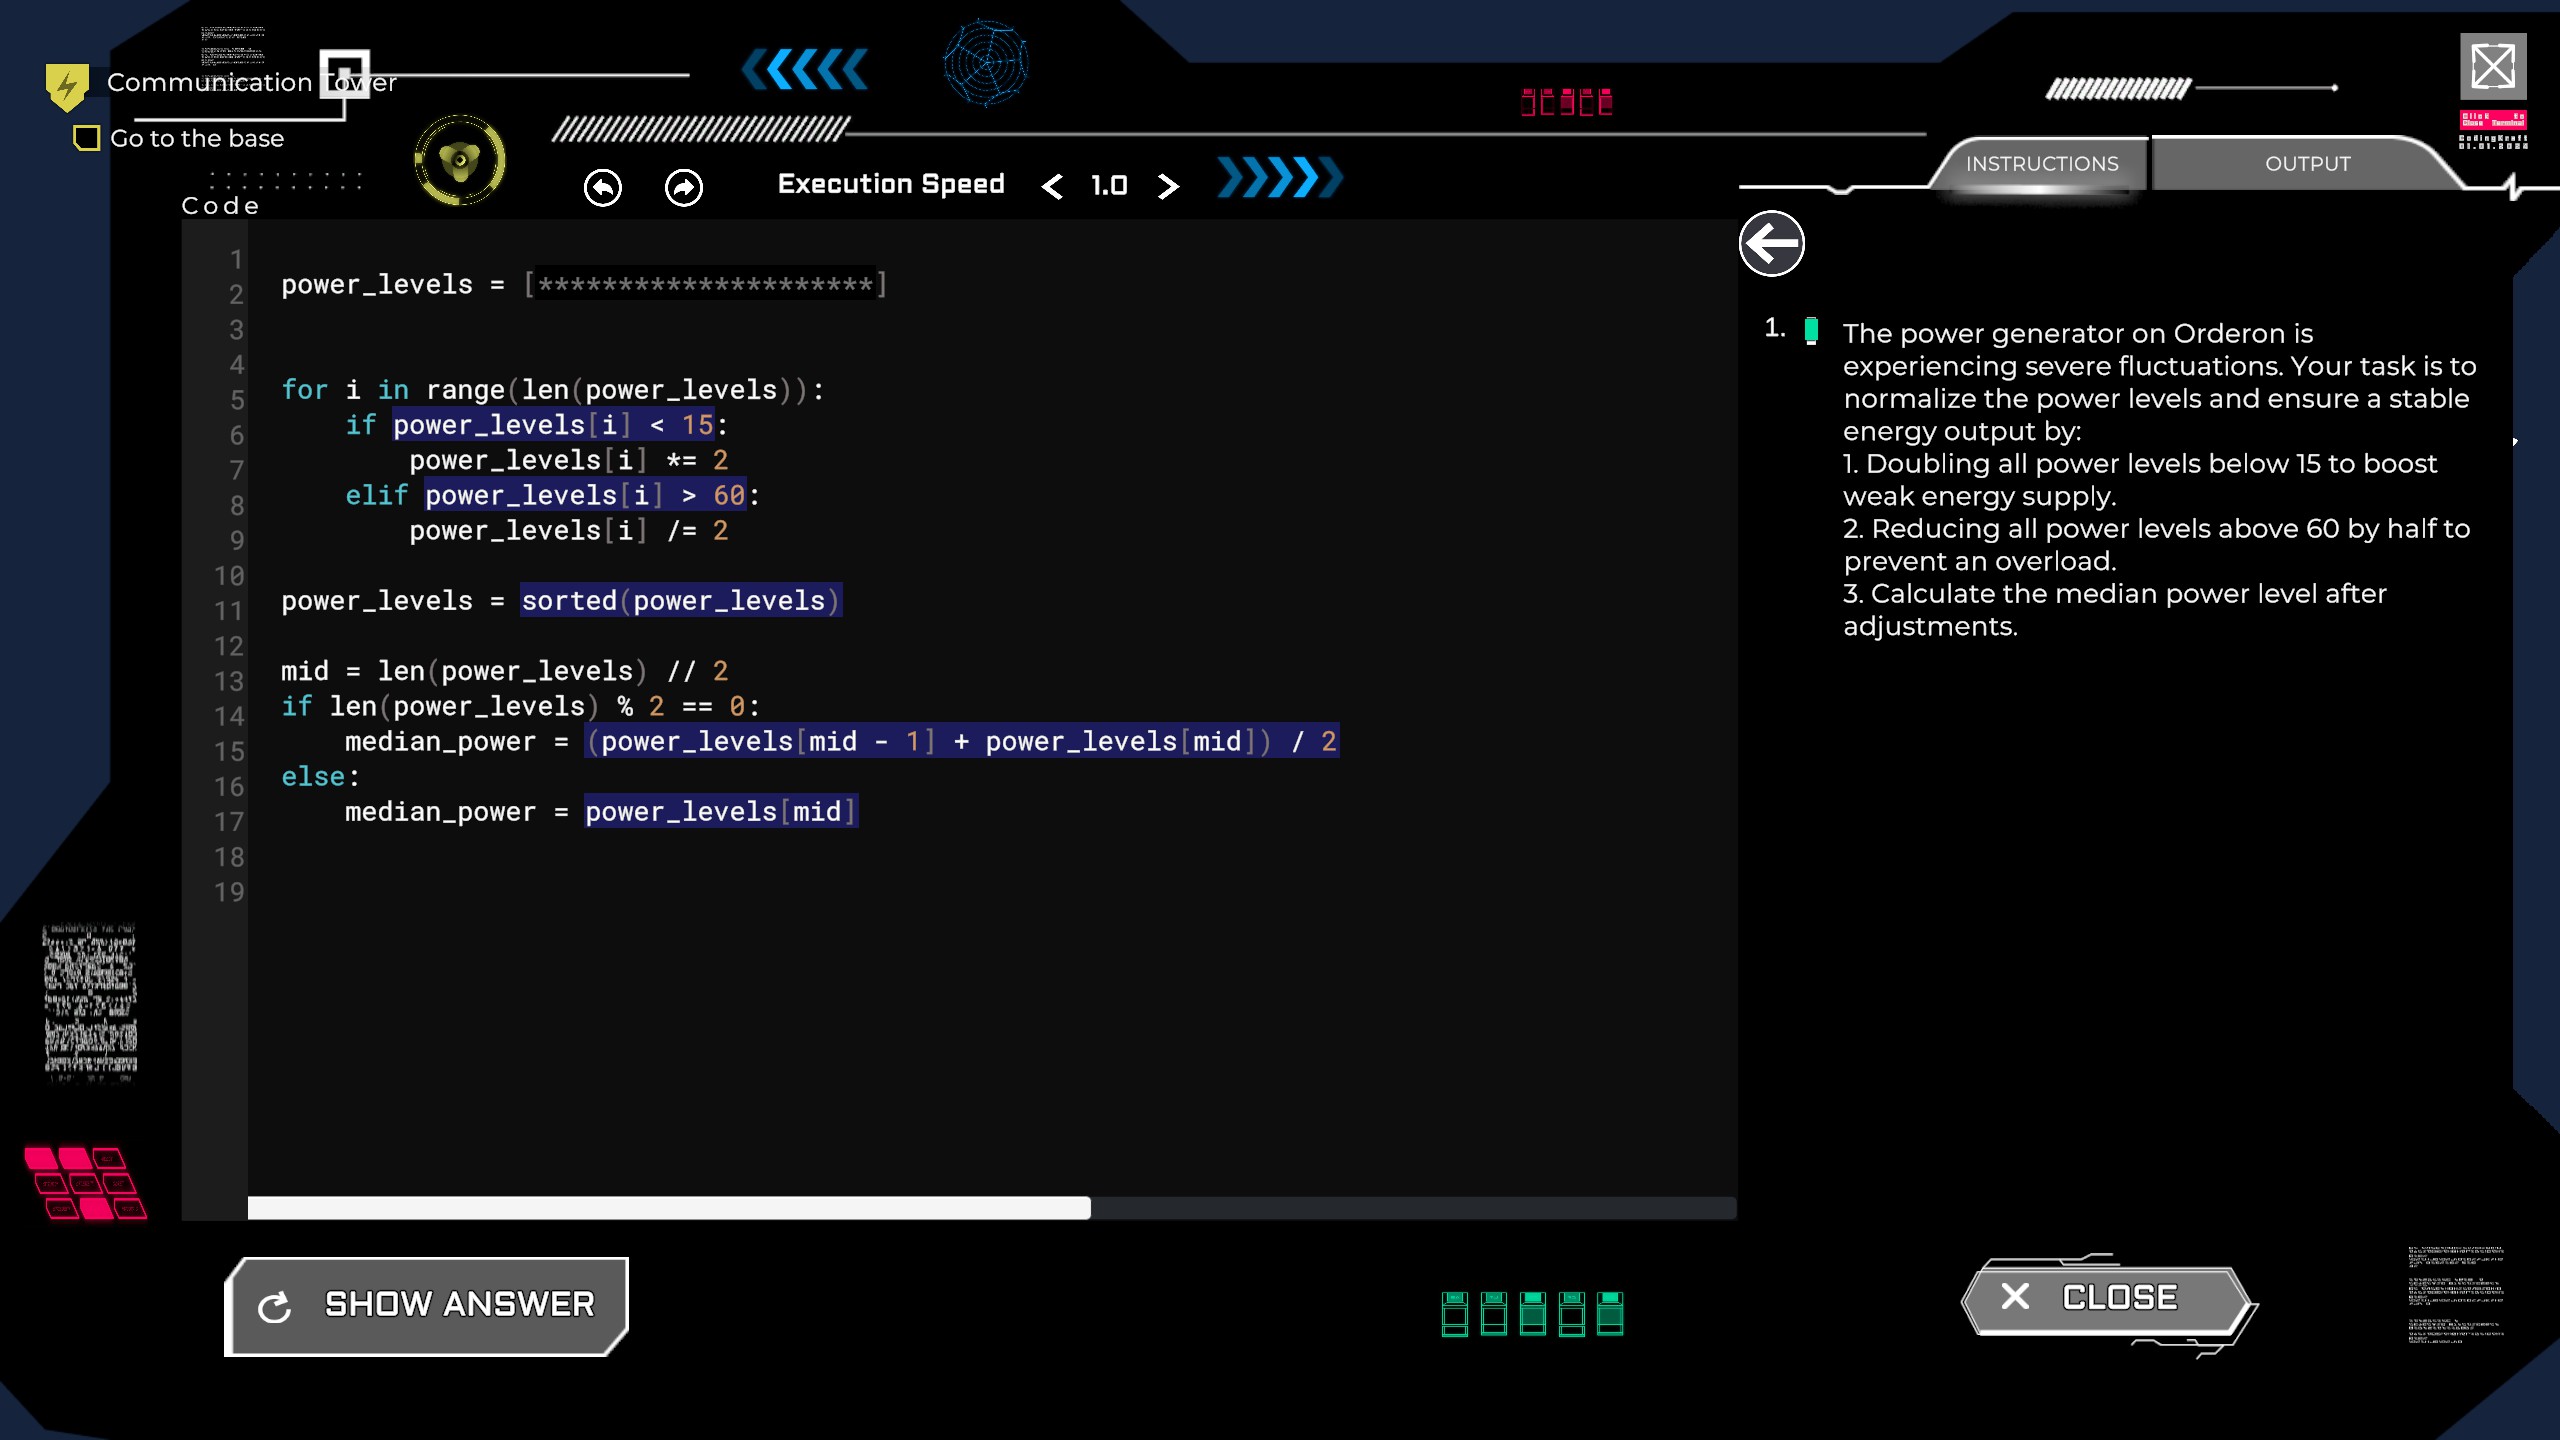Screen dimensions: 2560x1440
Task: Increase execution speed with right arrow
Action: click(x=1167, y=186)
